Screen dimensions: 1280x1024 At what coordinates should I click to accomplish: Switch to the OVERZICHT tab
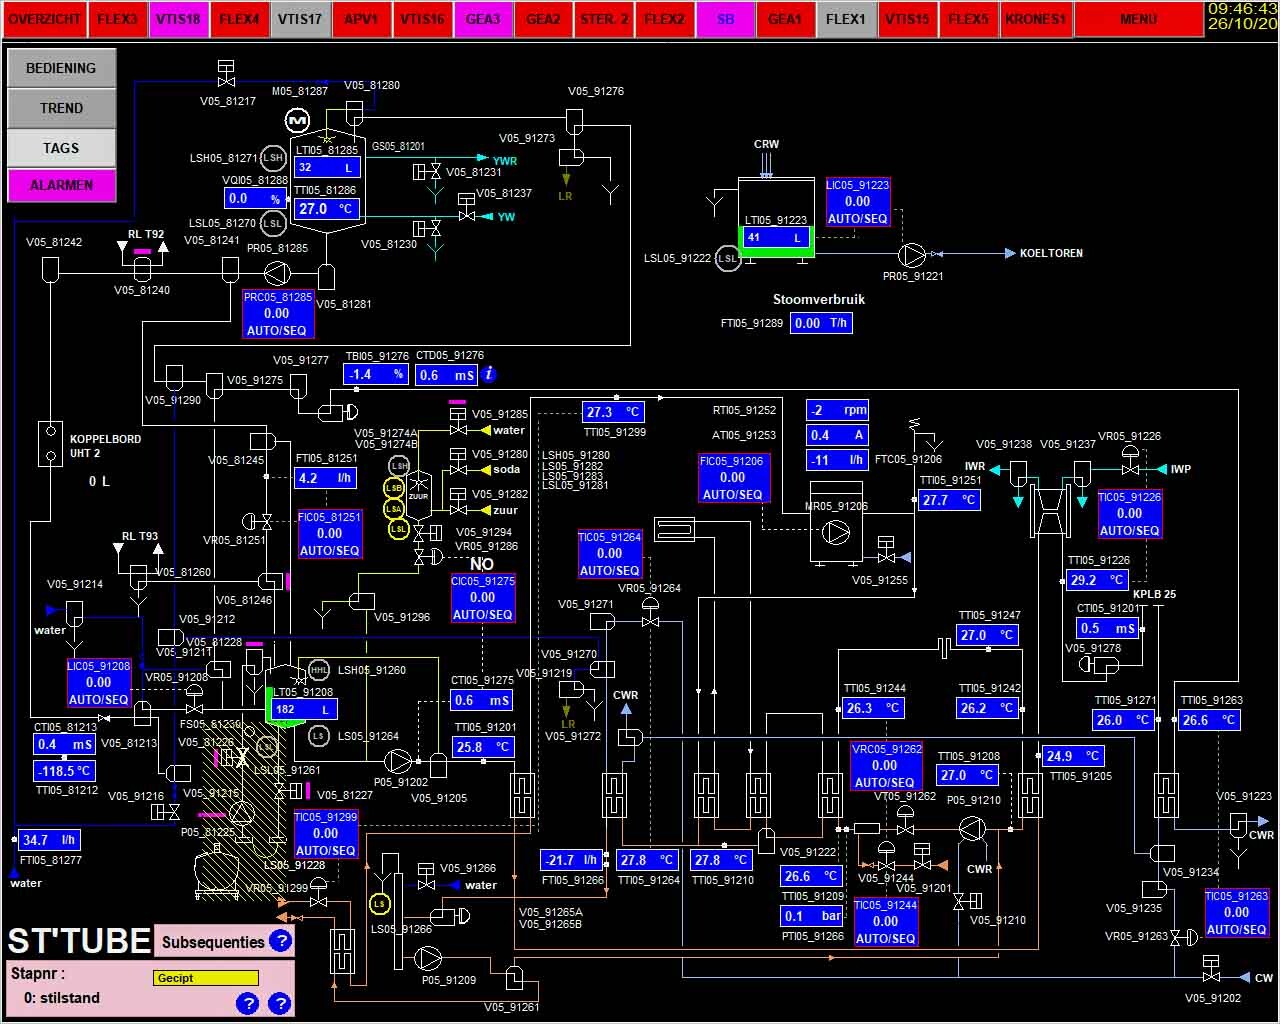(x=45, y=19)
